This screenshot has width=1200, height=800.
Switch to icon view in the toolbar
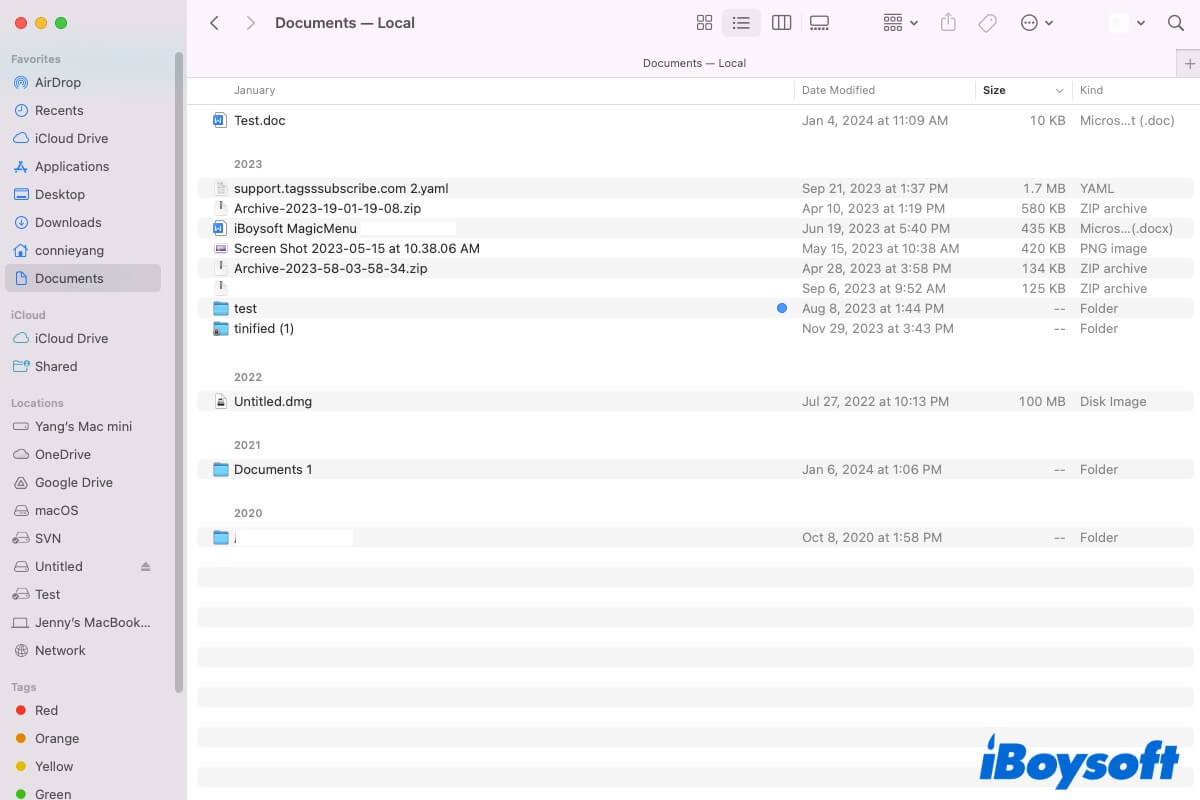704,22
